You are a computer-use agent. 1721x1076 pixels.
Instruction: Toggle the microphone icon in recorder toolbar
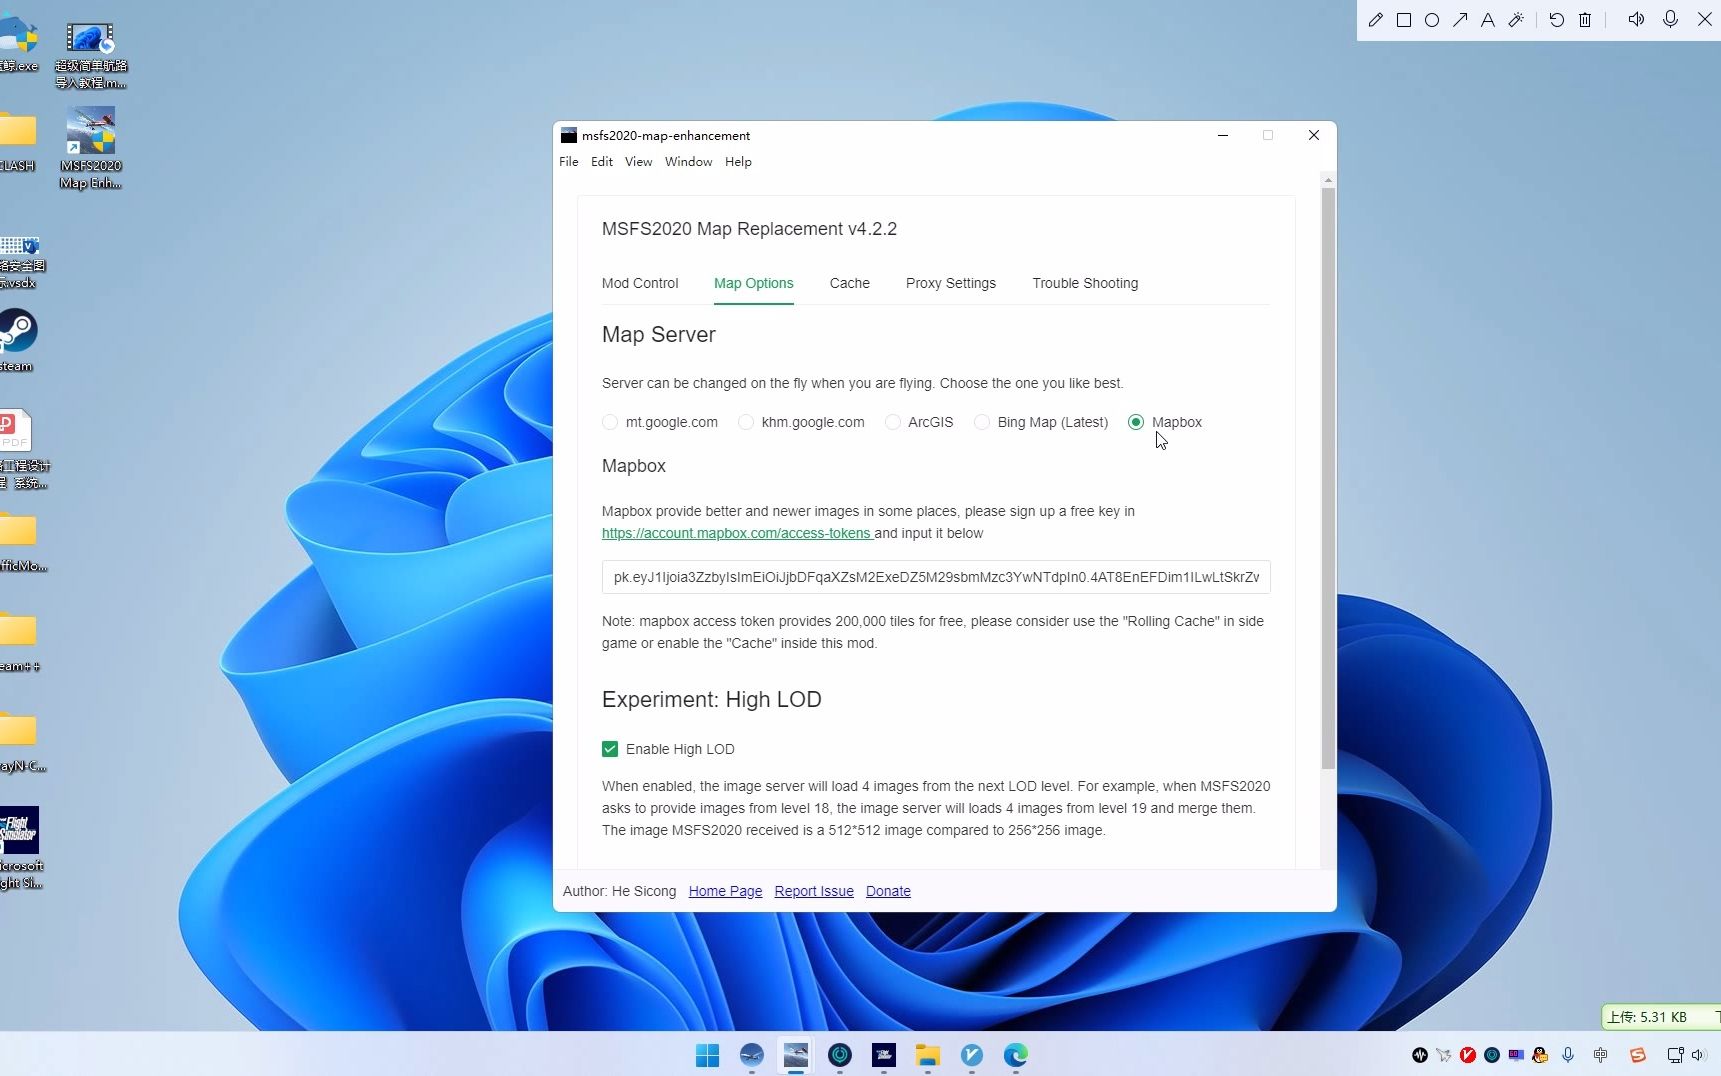coord(1670,20)
